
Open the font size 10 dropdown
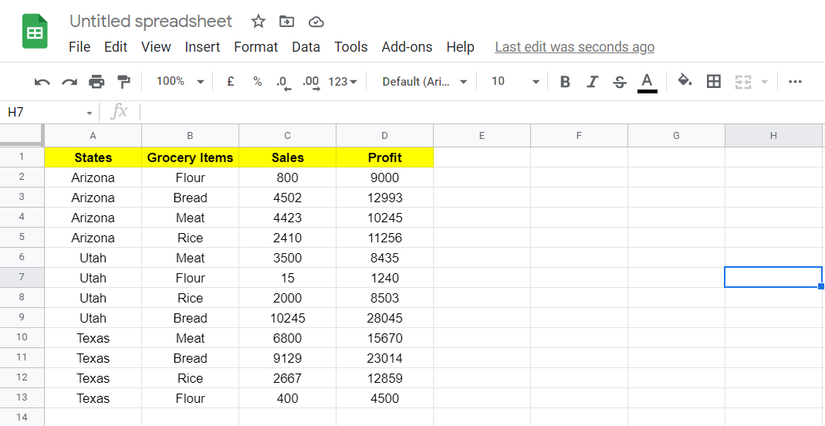[x=515, y=82]
